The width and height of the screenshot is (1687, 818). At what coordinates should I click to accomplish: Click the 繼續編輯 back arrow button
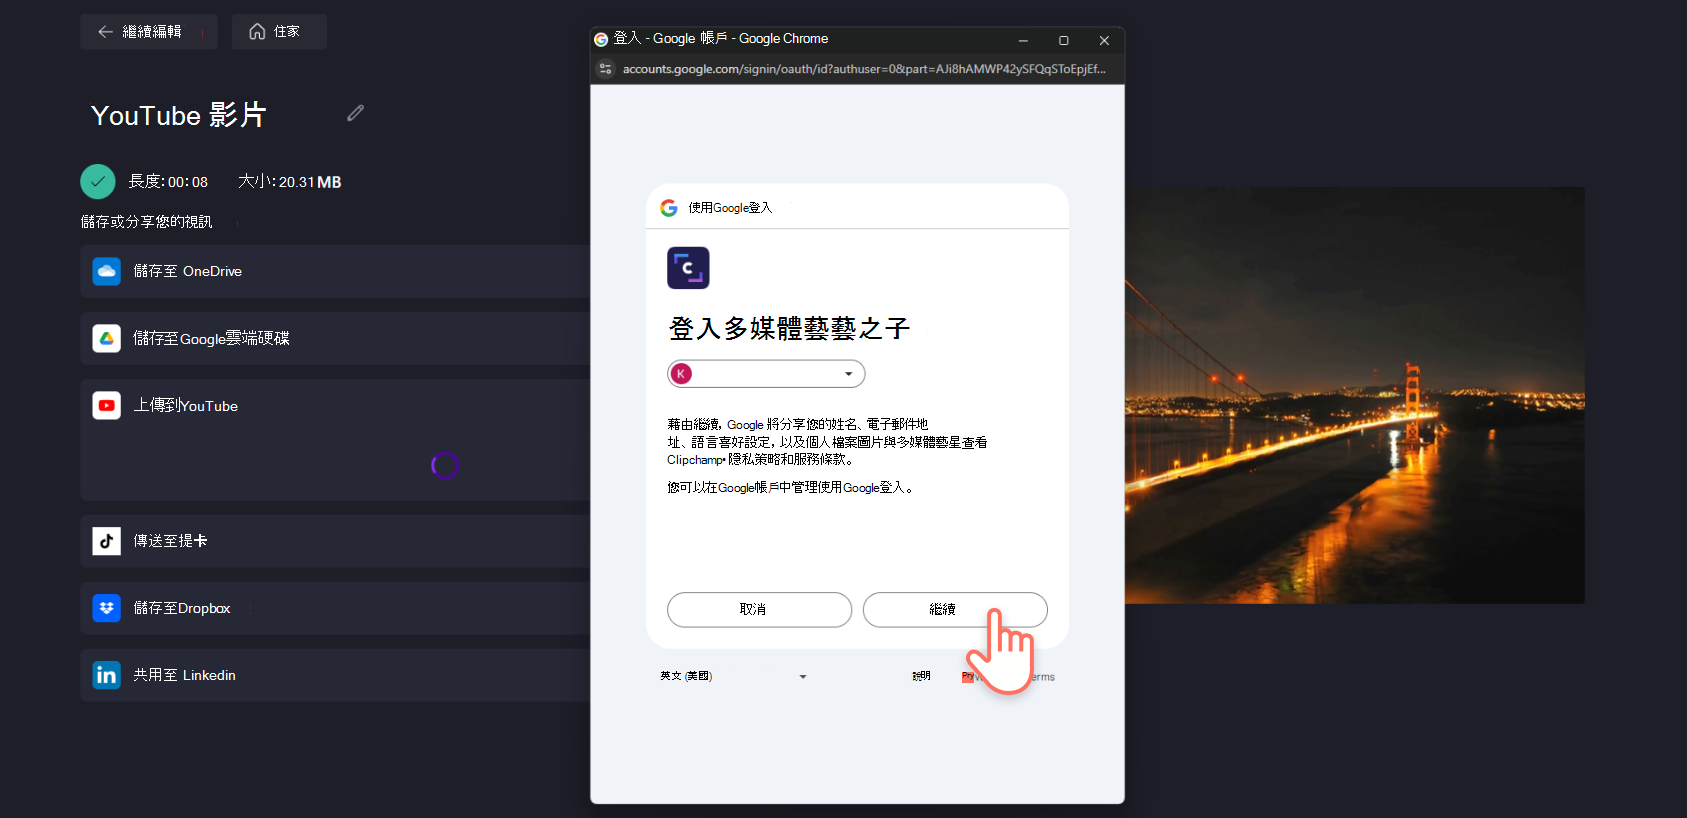[148, 32]
